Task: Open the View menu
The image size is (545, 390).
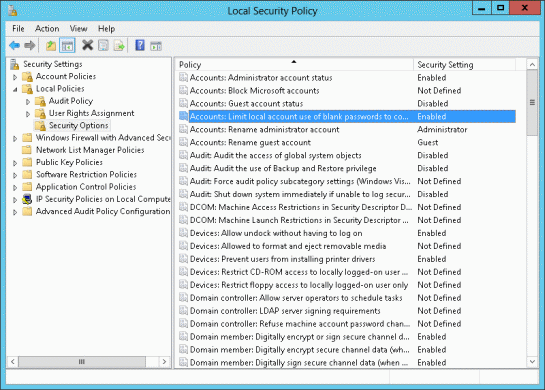Action: pyautogui.click(x=78, y=29)
